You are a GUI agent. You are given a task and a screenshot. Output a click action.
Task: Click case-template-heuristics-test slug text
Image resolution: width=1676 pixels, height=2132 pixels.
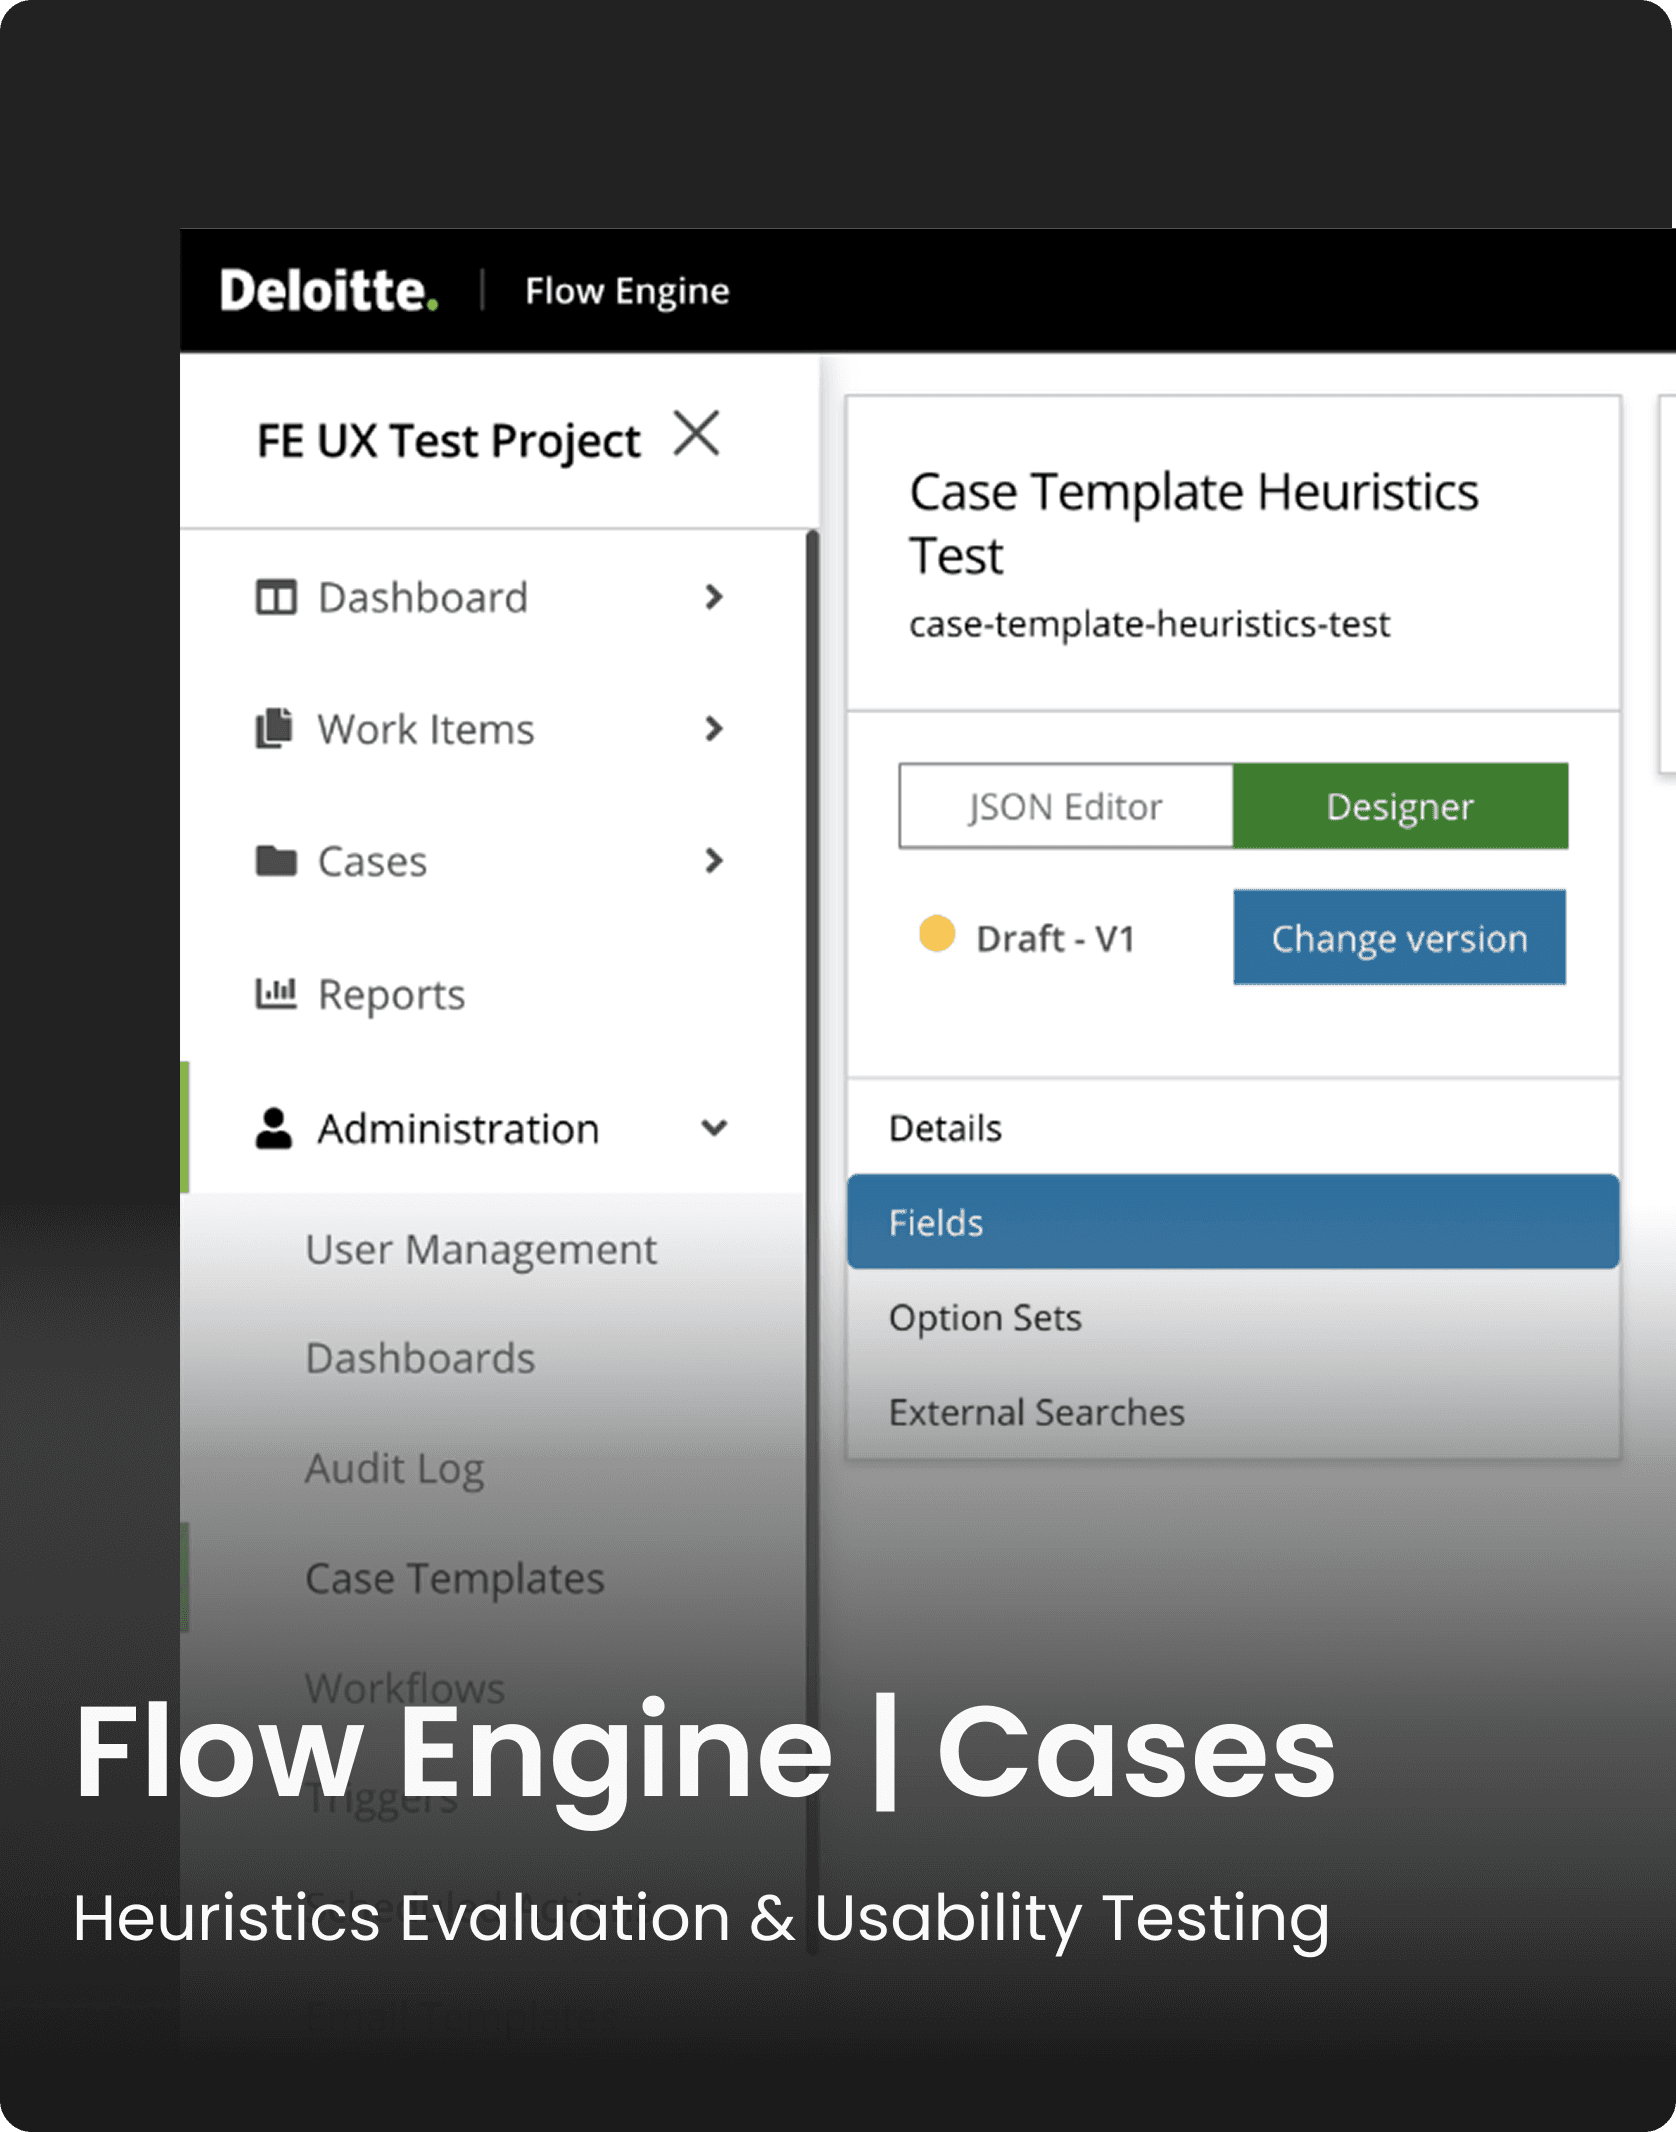1149,624
